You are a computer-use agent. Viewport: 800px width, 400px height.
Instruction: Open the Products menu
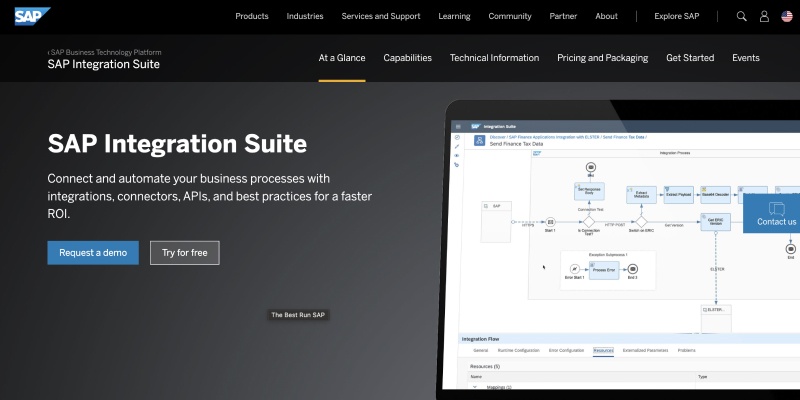(252, 16)
